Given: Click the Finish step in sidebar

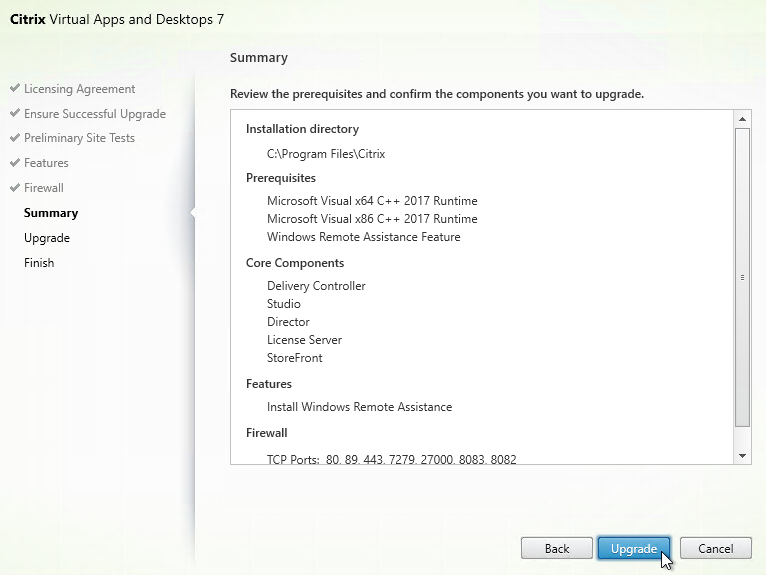Looking at the screenshot, I should pyautogui.click(x=39, y=263).
